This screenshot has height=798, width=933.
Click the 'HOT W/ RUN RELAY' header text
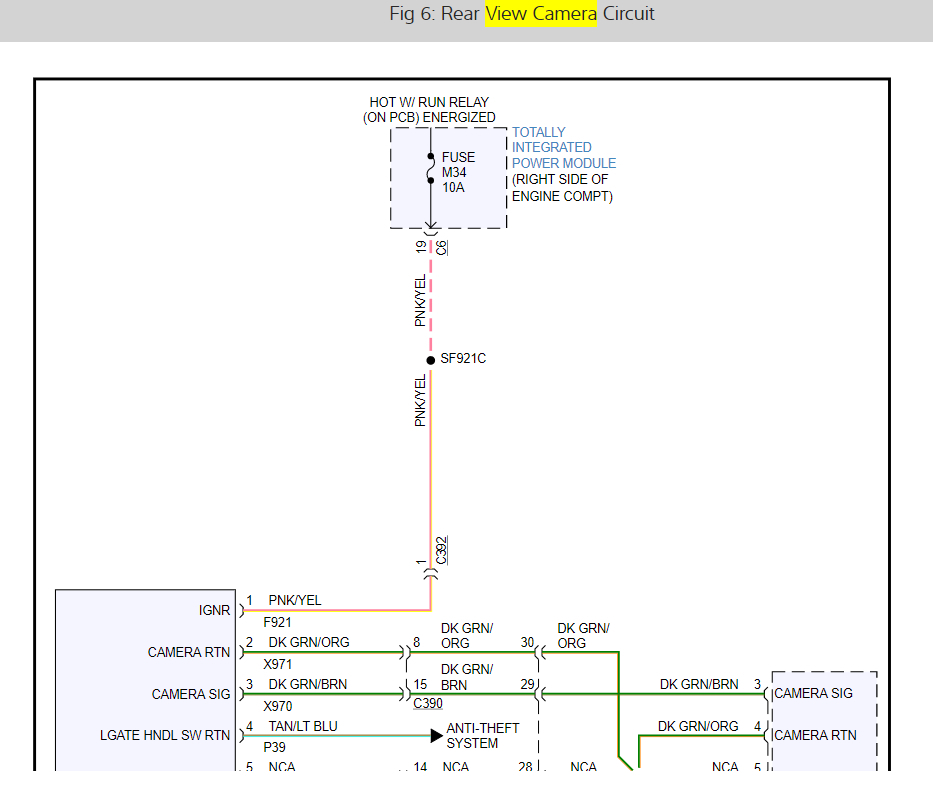pyautogui.click(x=429, y=102)
